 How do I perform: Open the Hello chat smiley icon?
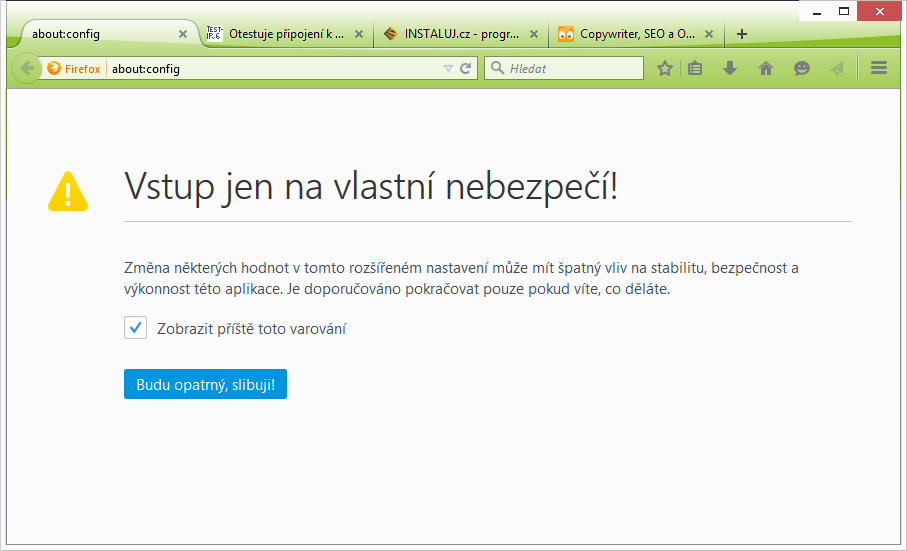point(802,68)
